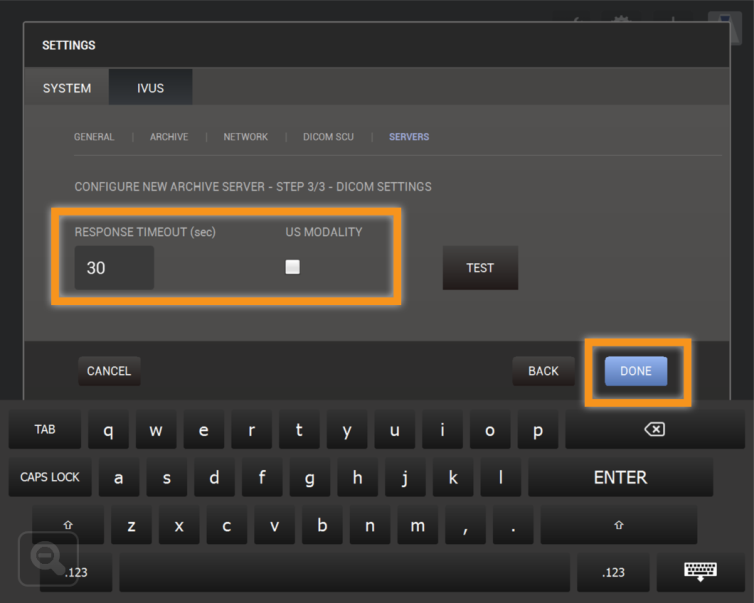
Task: Click the blue DONE button
Action: tap(636, 371)
